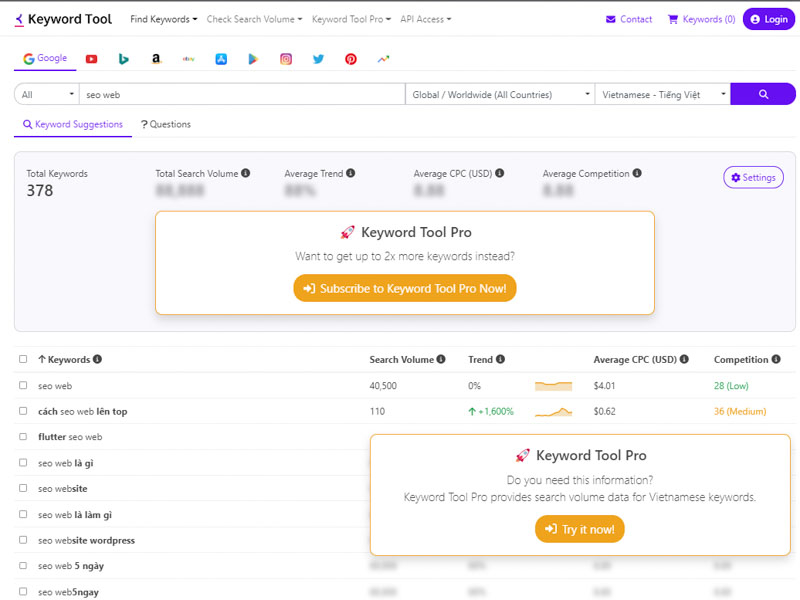Click the Try it now! button
This screenshot has width=800, height=600.
pyautogui.click(x=580, y=529)
